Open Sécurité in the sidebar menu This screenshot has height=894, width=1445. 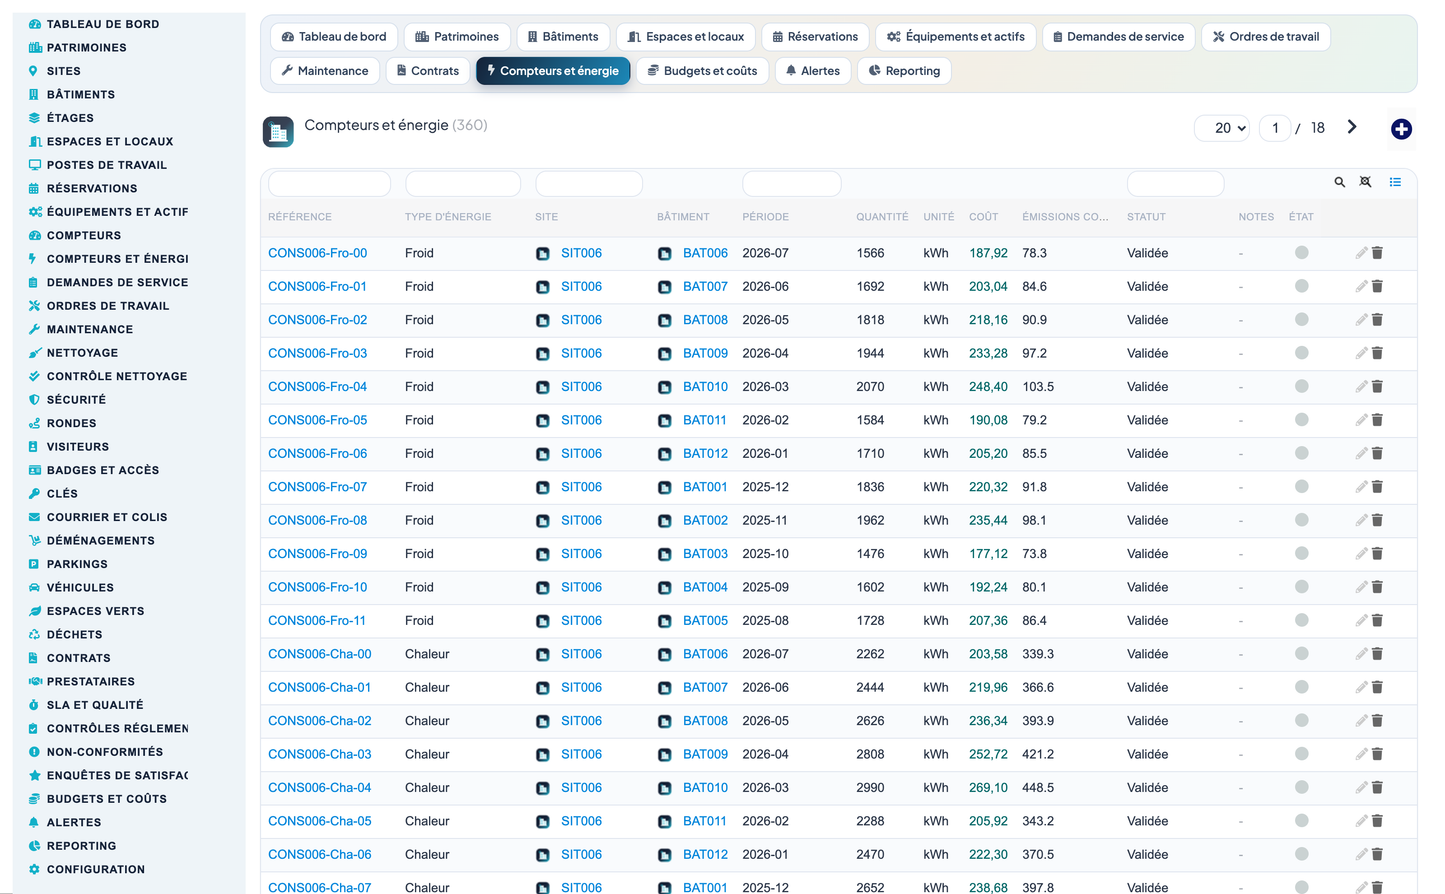click(76, 400)
